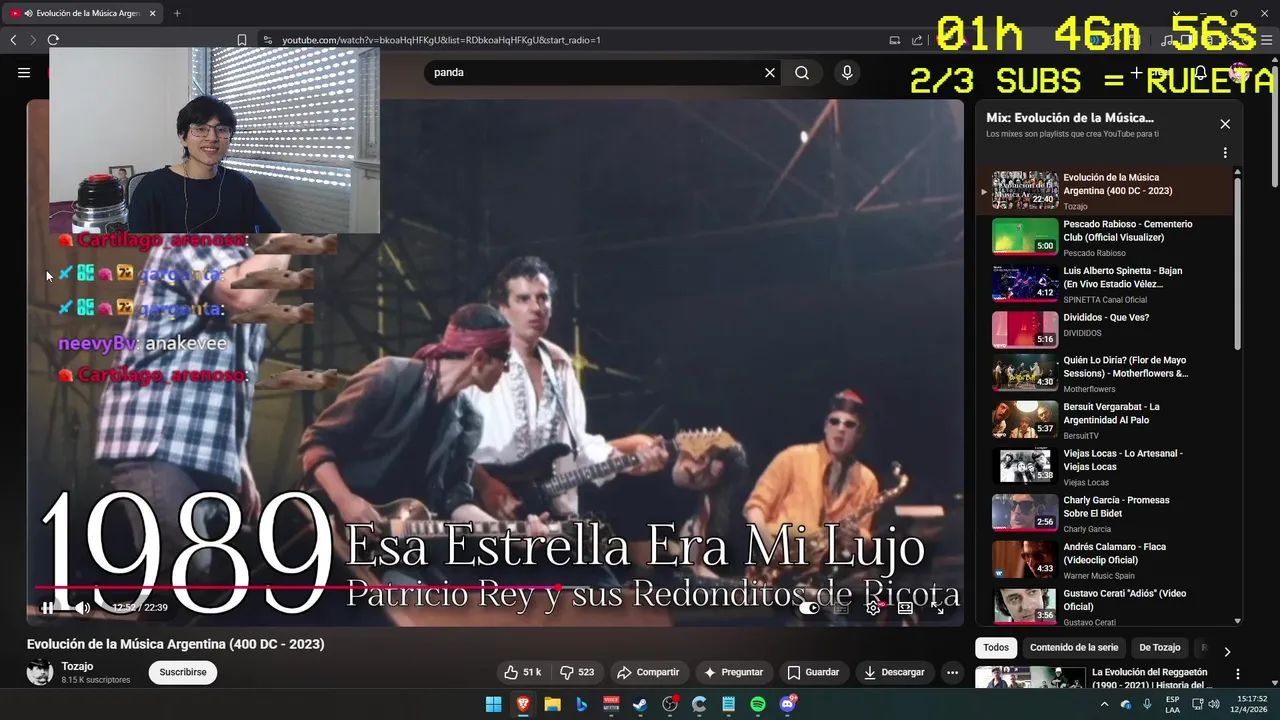
Task: Pause the YouTube video
Action: click(47, 607)
